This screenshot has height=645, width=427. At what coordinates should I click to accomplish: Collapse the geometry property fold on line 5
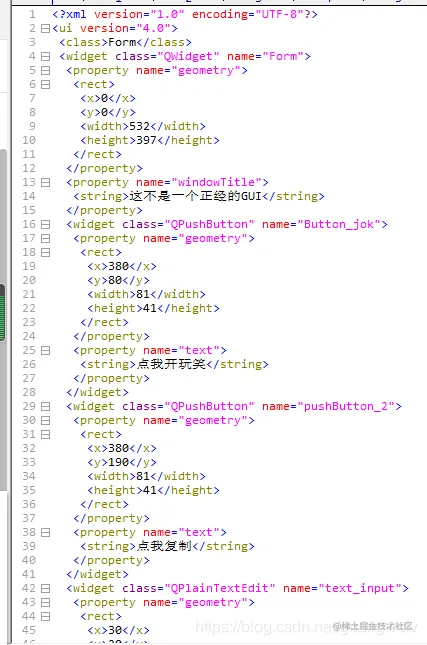click(46, 70)
